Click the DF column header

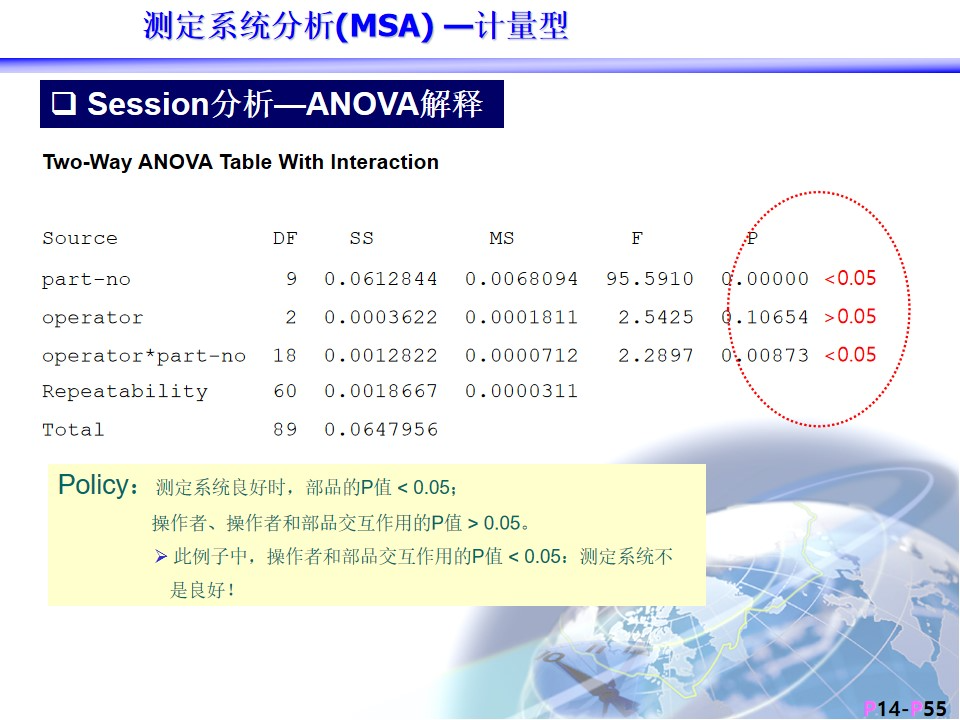(x=285, y=238)
